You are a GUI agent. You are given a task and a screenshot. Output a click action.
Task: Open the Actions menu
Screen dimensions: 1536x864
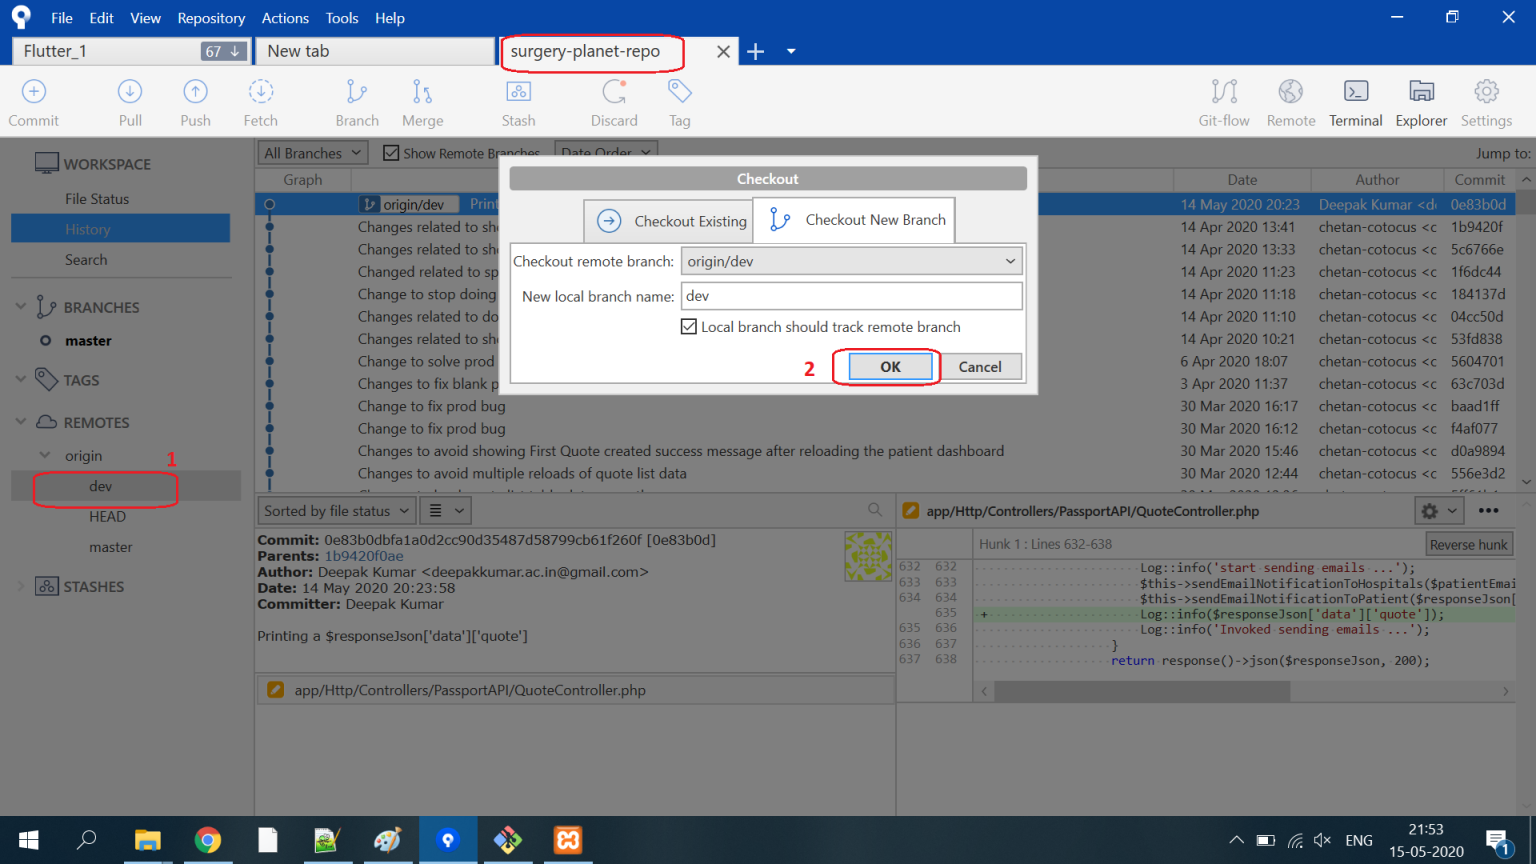coord(285,18)
